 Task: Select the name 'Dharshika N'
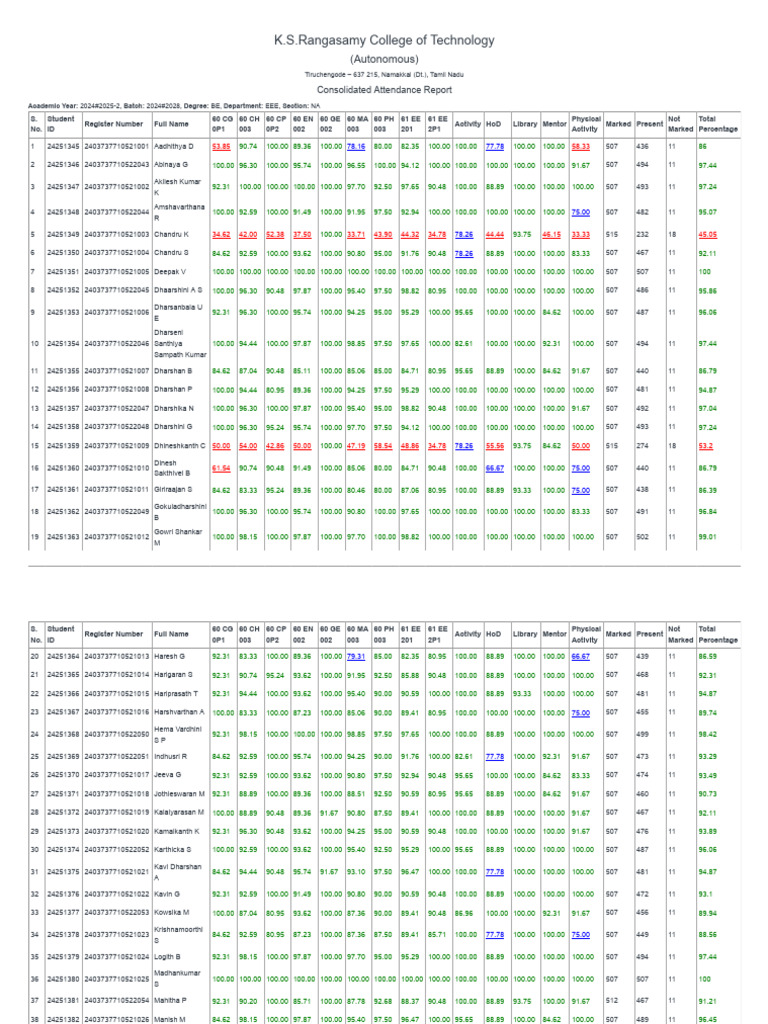pos(174,408)
